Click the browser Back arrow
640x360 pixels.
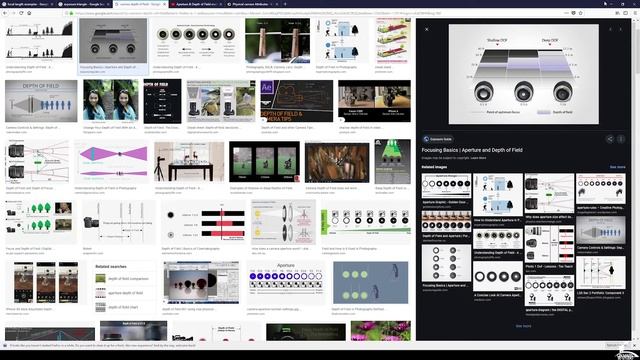point(5,13)
